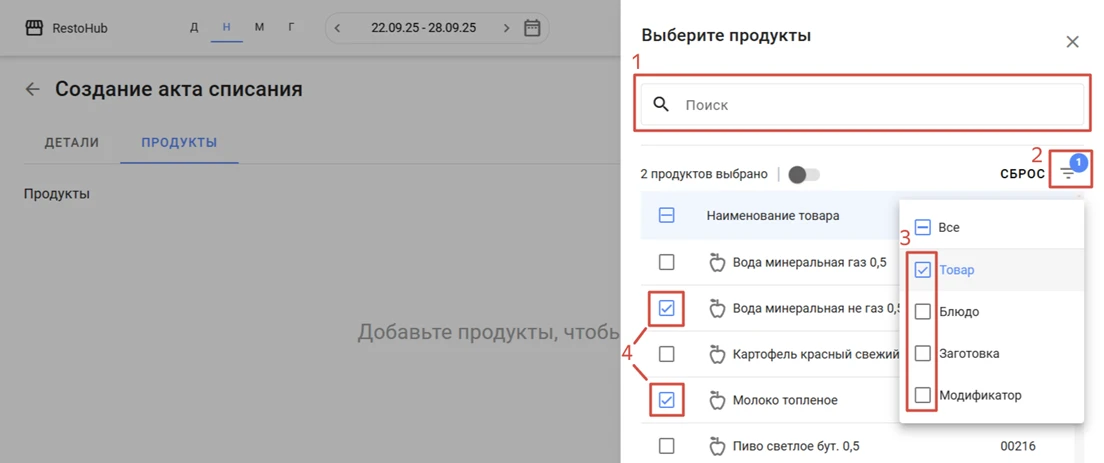The image size is (1104, 463).
Task: Click the search magnifier icon
Action: (x=660, y=104)
